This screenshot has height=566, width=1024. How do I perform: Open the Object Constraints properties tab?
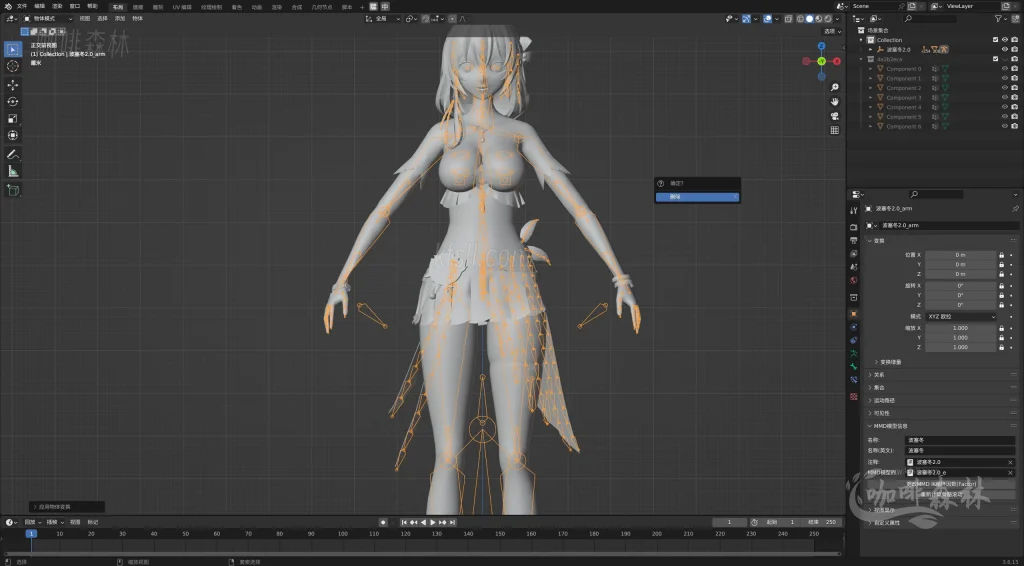(x=854, y=339)
